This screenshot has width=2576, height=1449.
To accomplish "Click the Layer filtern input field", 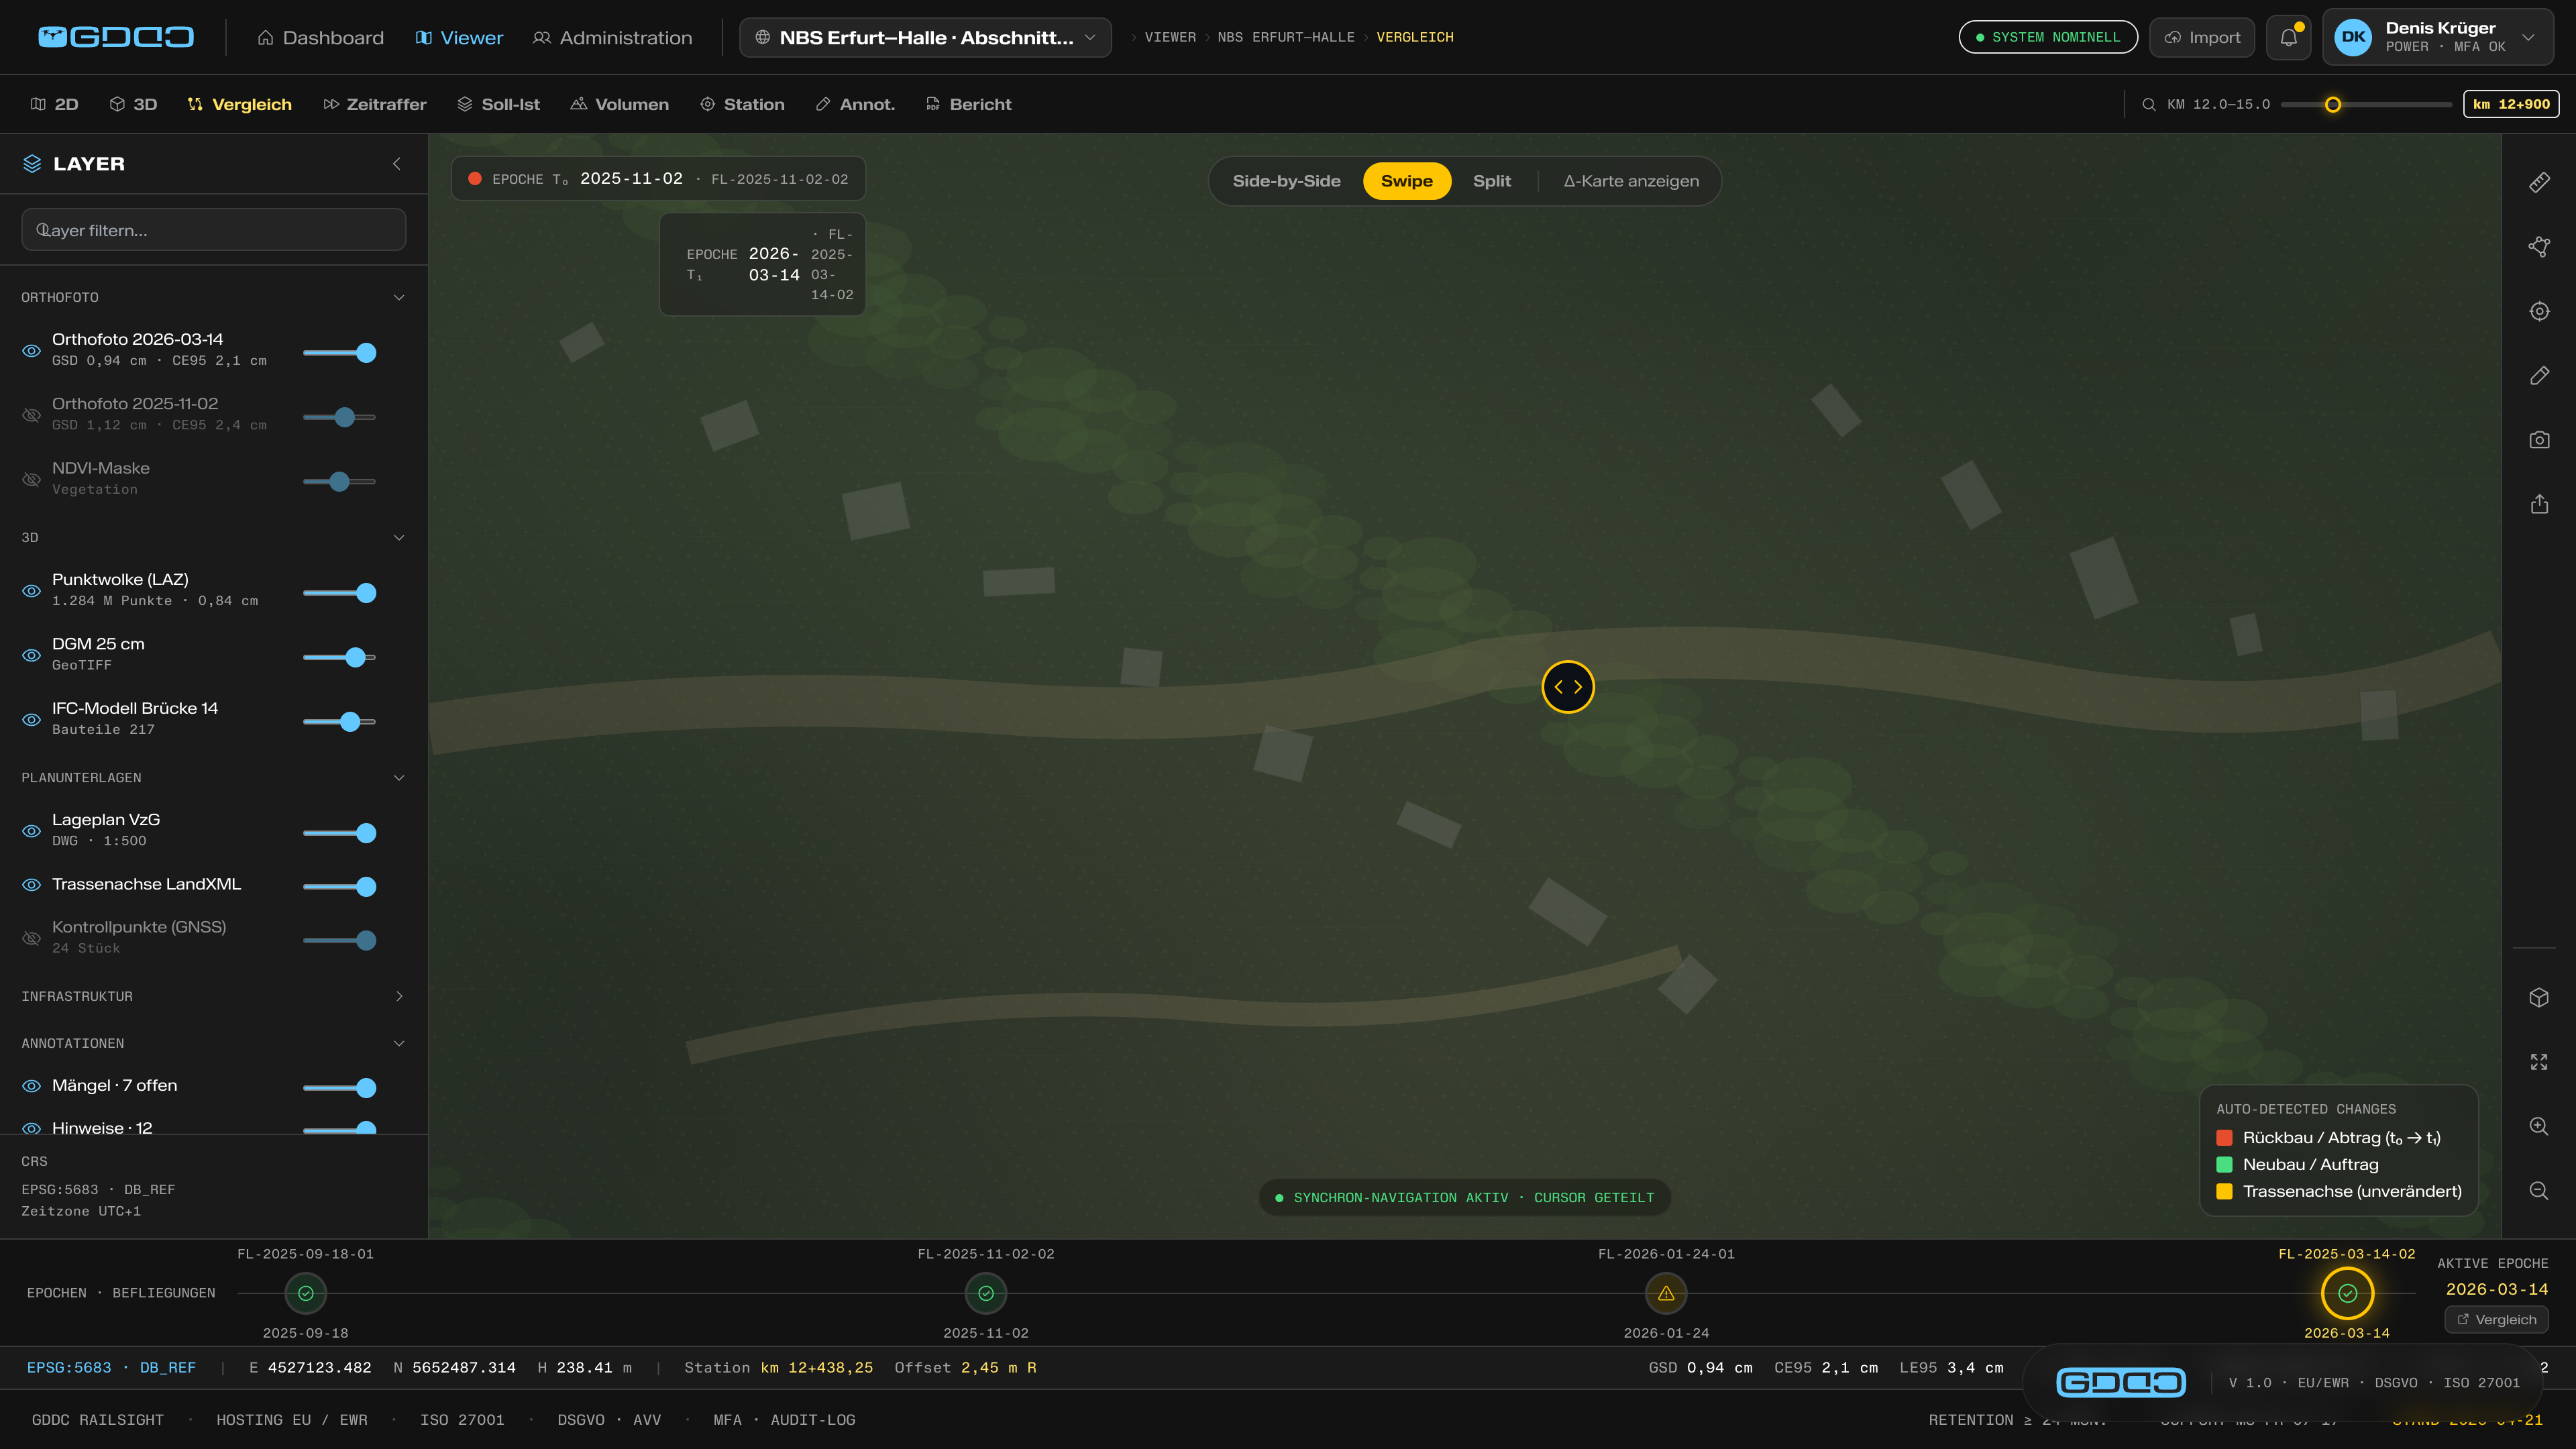I will pos(214,230).
